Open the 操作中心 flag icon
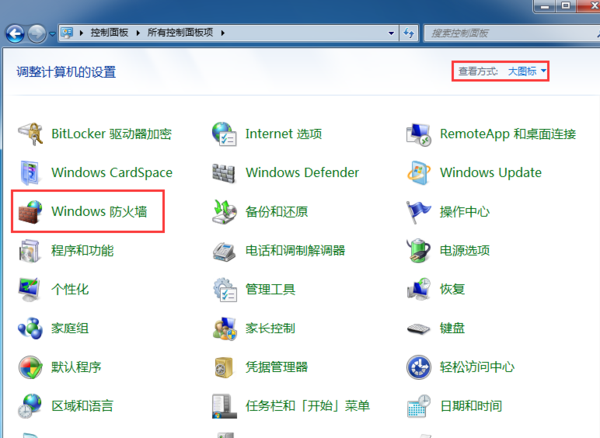 pos(418,212)
